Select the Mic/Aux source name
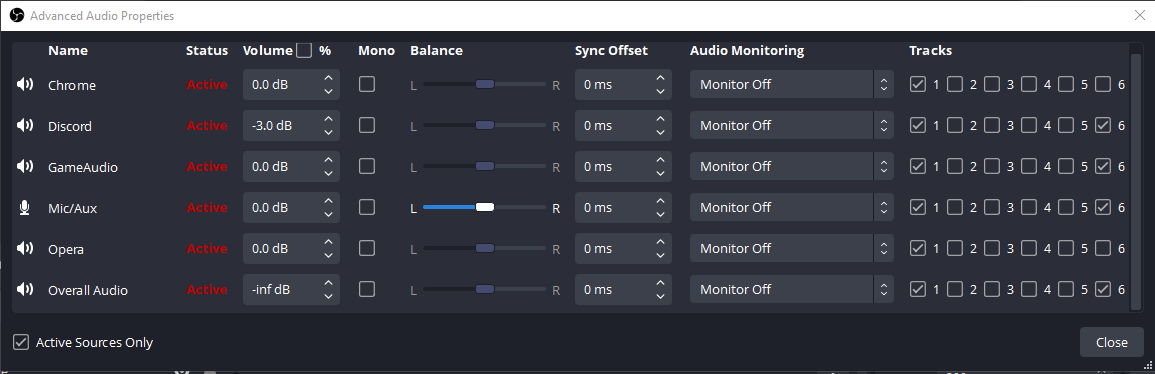The image size is (1155, 374). [72, 208]
